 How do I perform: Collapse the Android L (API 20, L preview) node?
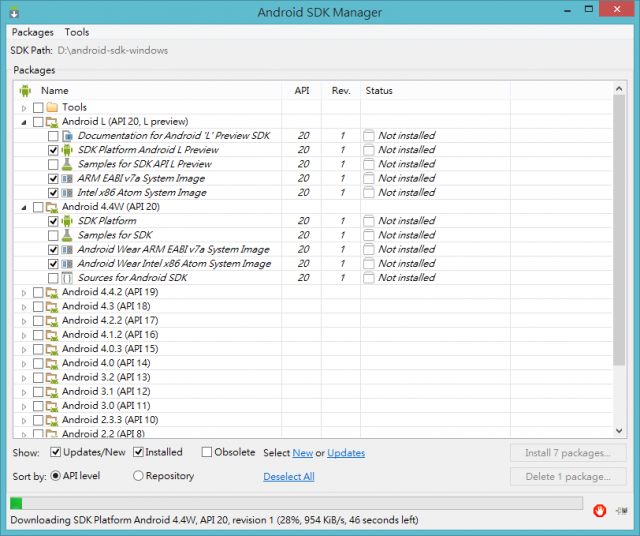click(x=24, y=122)
